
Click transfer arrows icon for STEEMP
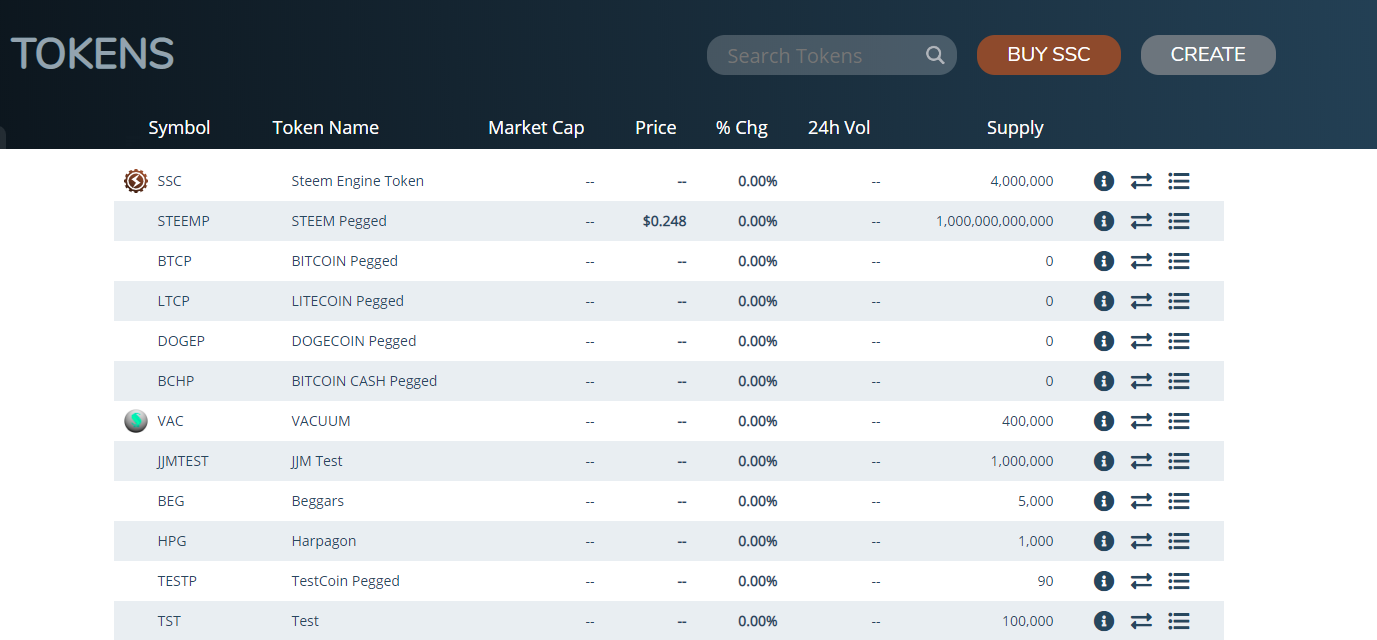[1141, 221]
